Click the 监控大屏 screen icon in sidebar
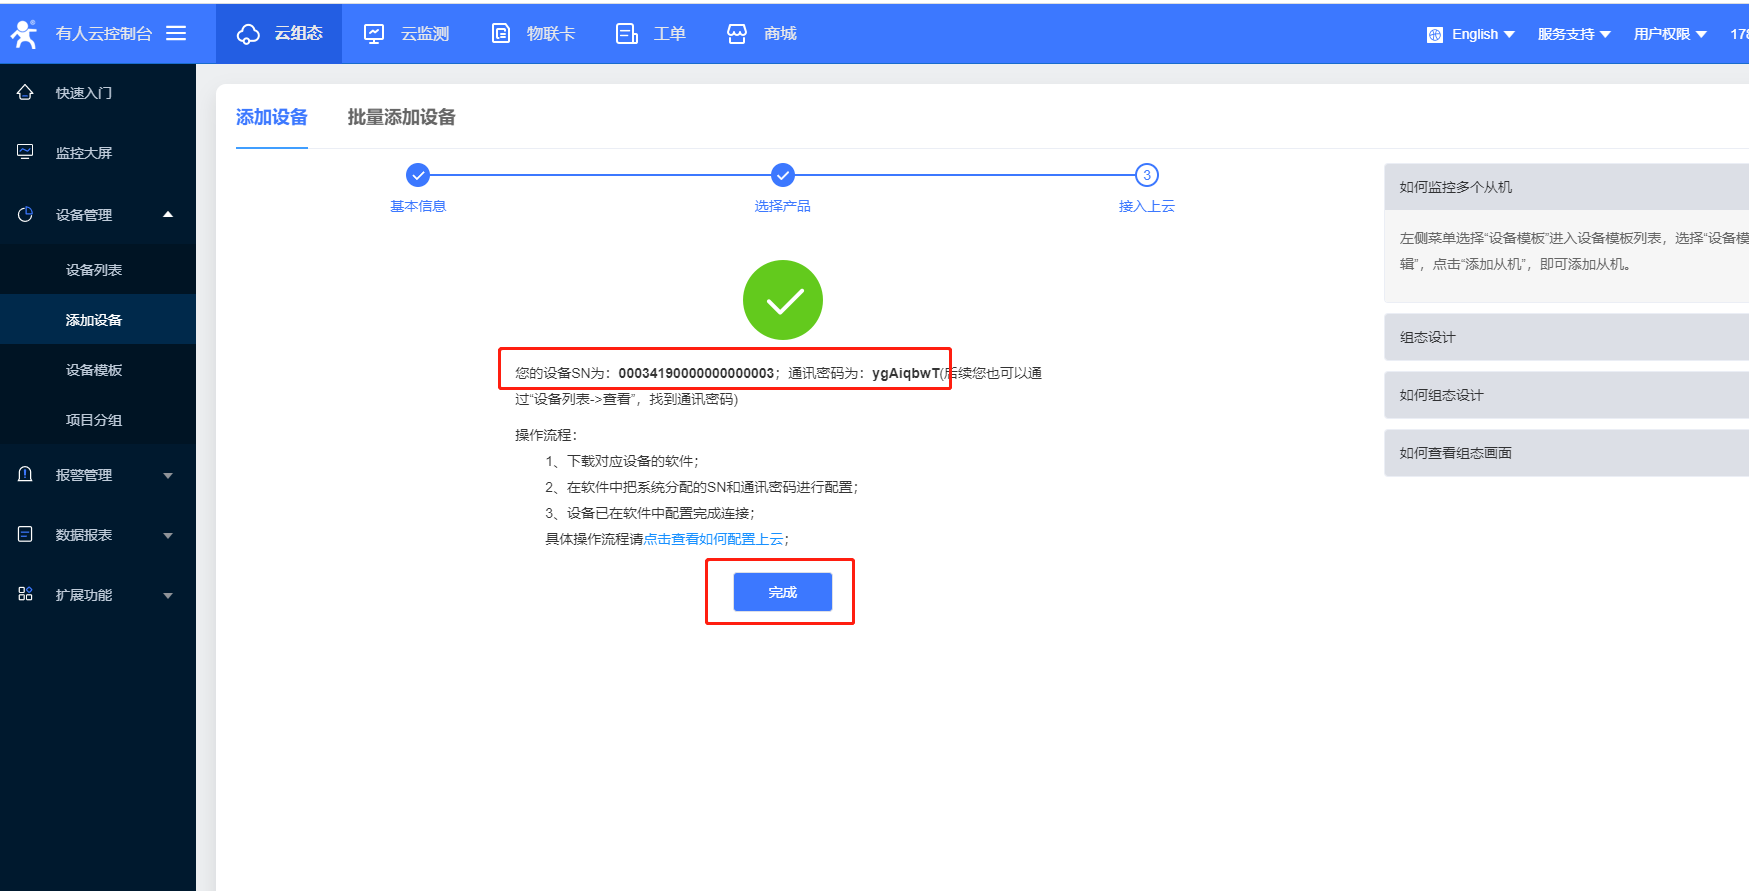1749x891 pixels. 26,152
